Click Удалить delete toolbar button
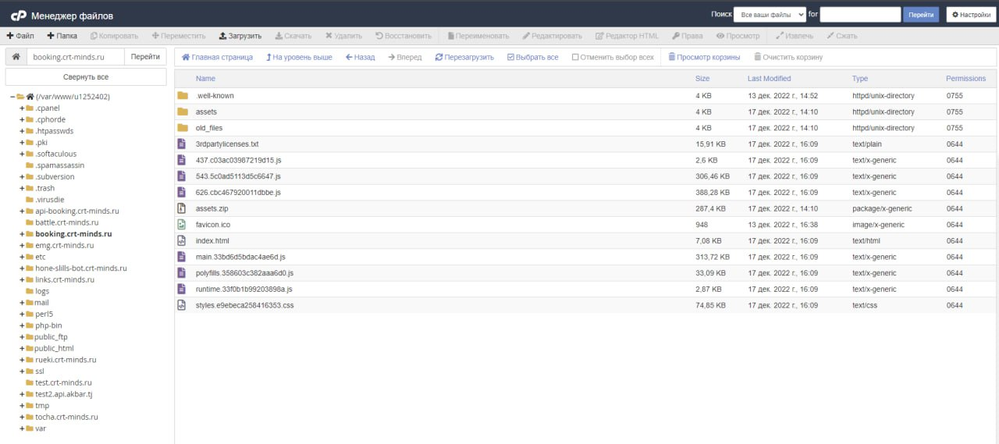 343,36
